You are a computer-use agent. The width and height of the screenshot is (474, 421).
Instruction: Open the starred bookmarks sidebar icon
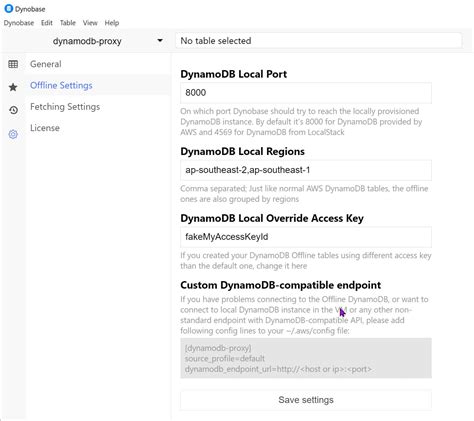pos(13,87)
